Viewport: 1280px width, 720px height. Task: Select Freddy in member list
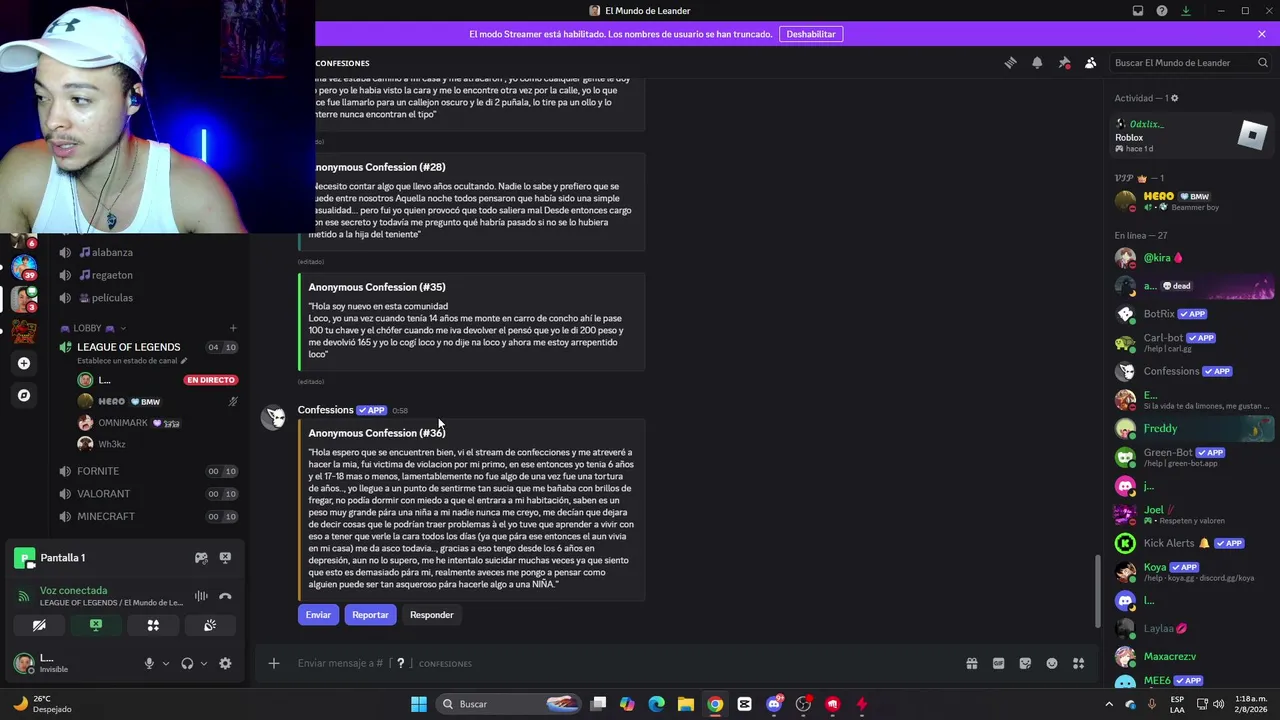click(1193, 429)
